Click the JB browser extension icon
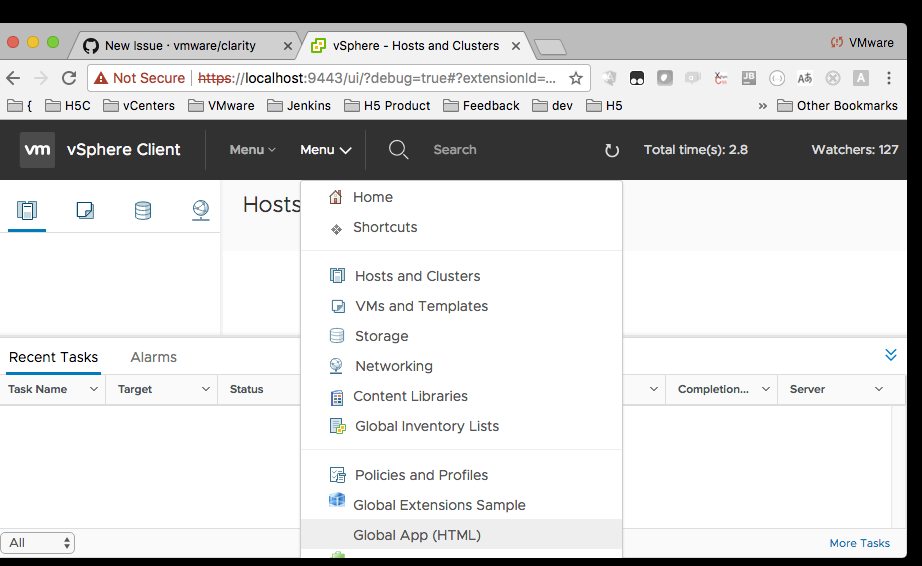 point(749,78)
